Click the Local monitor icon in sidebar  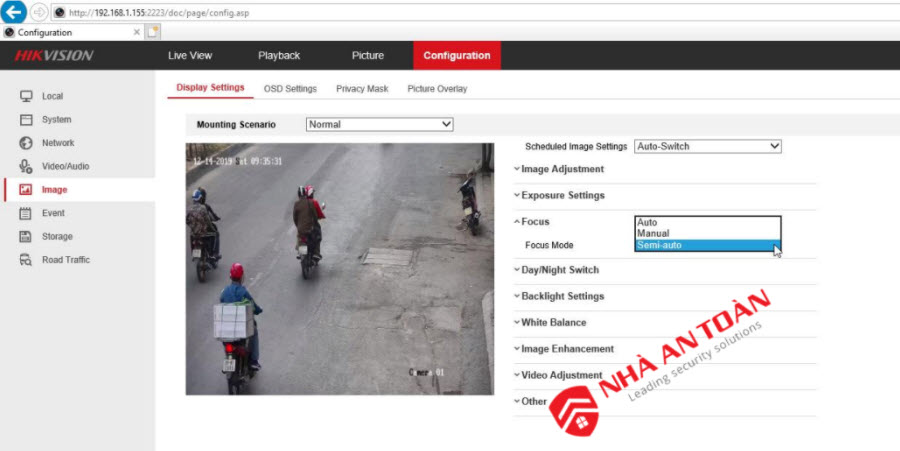point(26,96)
